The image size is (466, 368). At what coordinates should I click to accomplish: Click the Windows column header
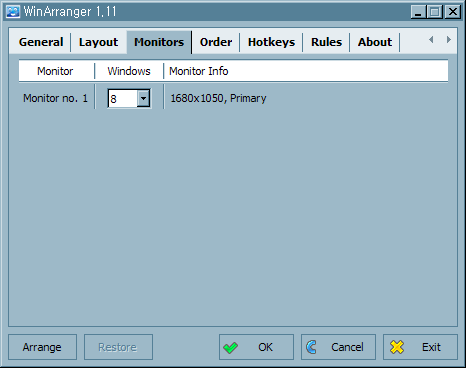tap(129, 71)
